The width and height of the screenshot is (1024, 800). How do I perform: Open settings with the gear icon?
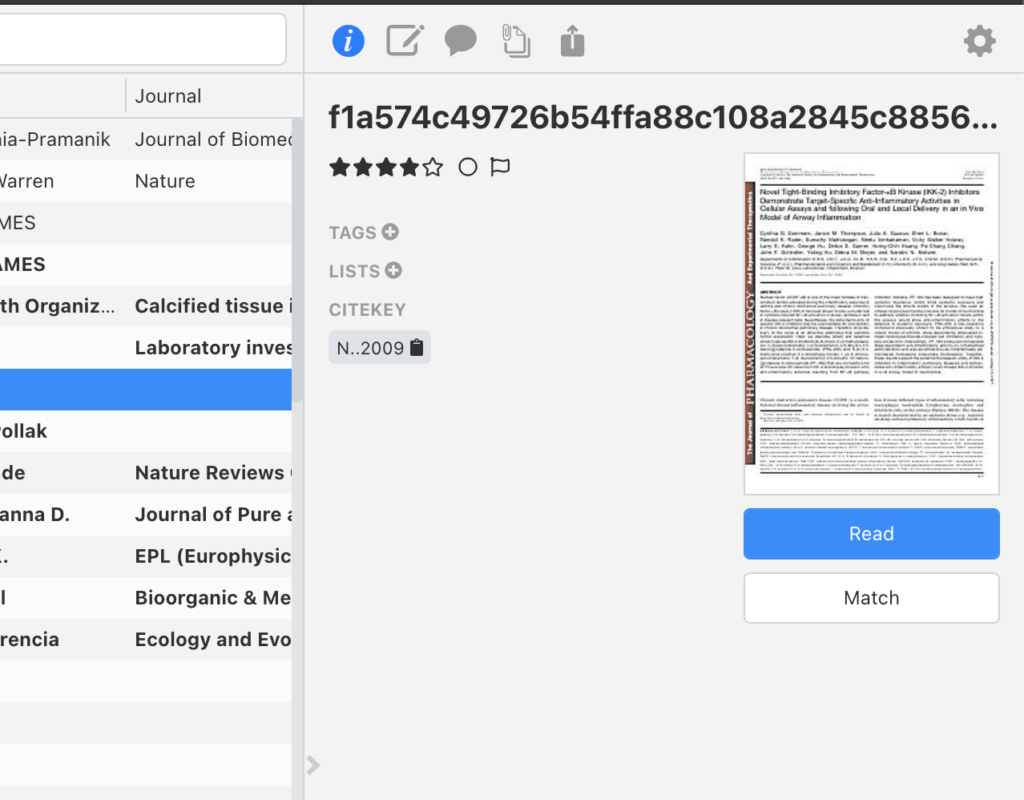pyautogui.click(x=979, y=40)
